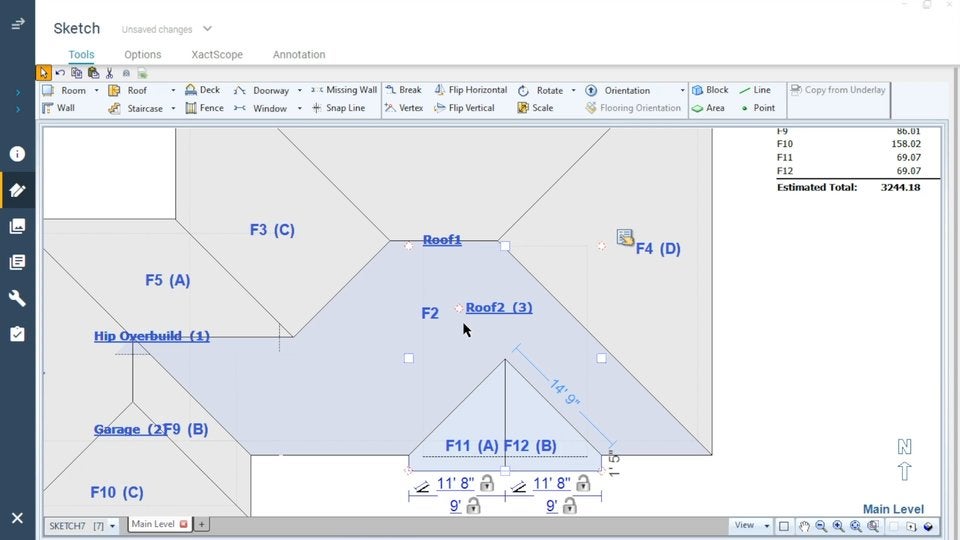Screen dimensions: 960x540
Task: Add a new level with plus button
Action: pos(201,524)
